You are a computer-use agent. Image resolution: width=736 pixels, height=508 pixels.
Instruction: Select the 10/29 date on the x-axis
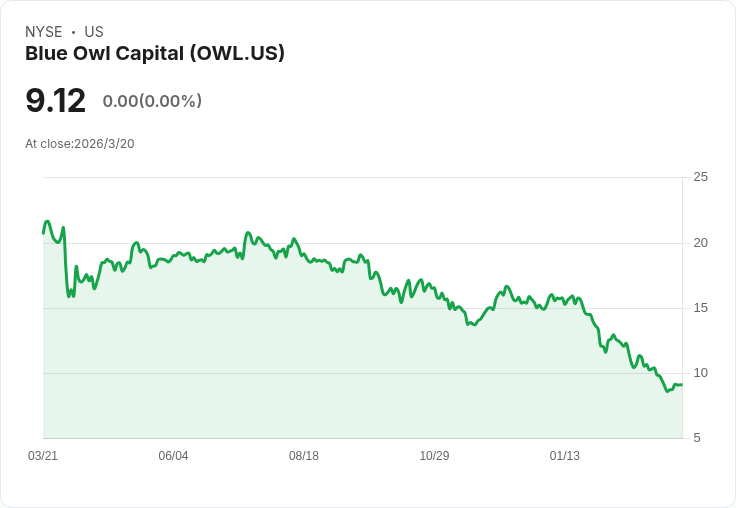[434, 456]
